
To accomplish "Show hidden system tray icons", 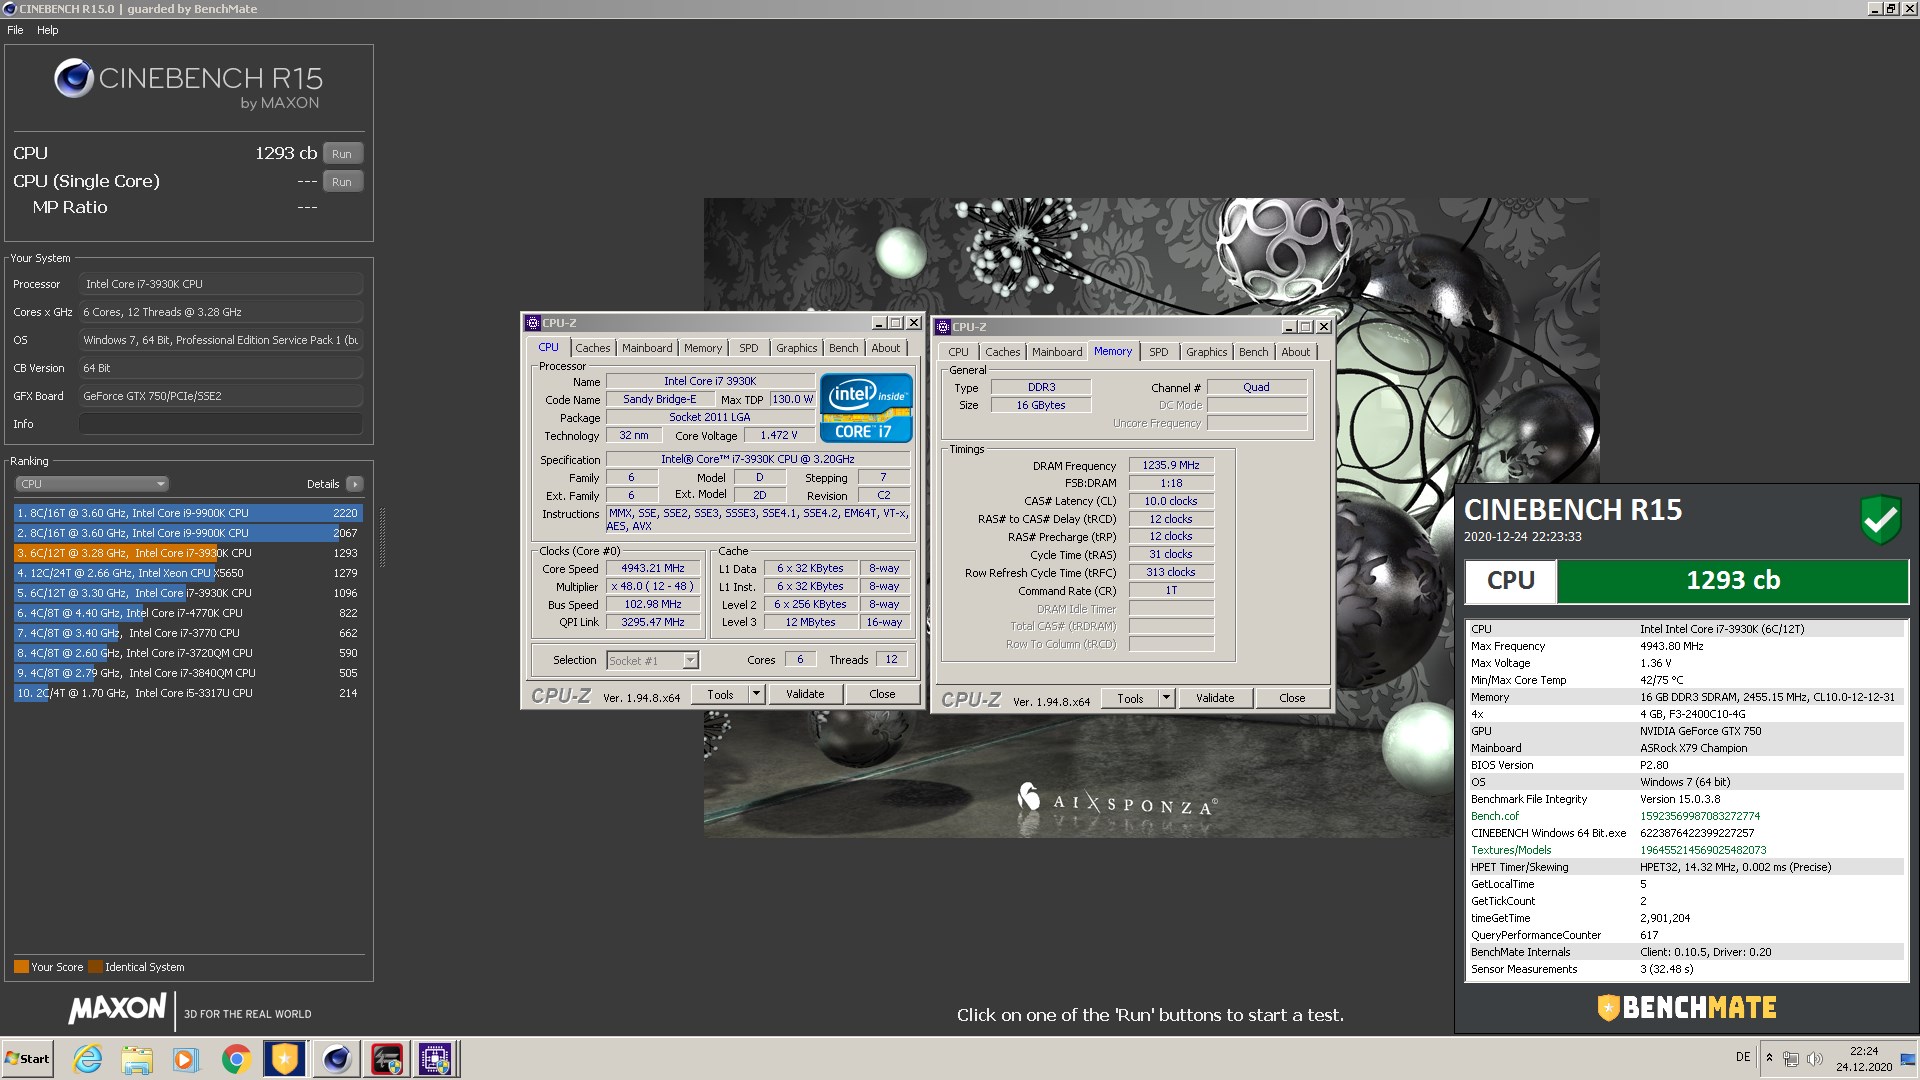I will pos(1769,1058).
